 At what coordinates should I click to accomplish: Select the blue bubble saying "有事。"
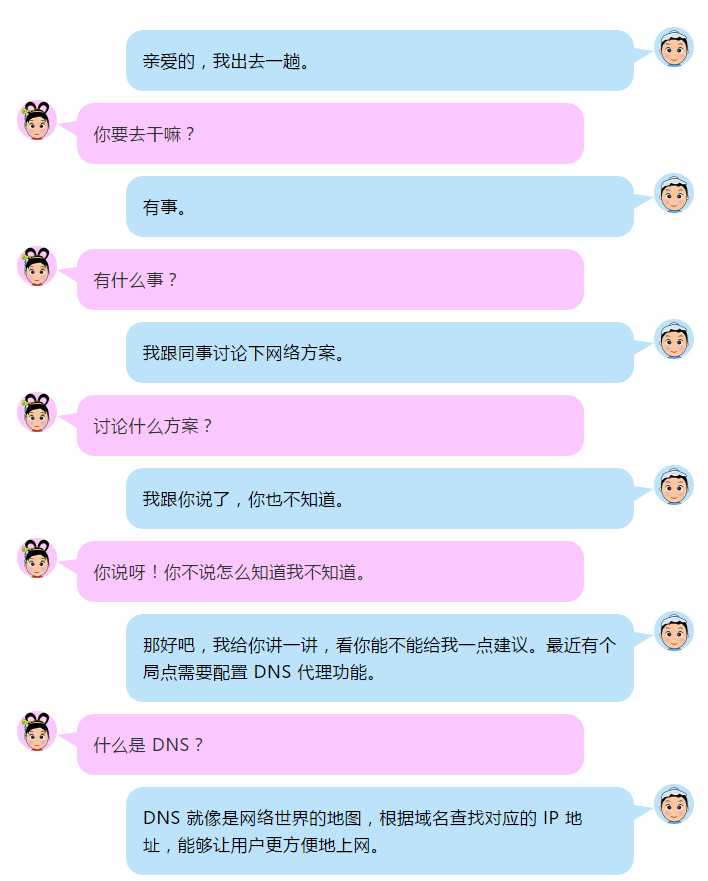pyautogui.click(x=380, y=207)
